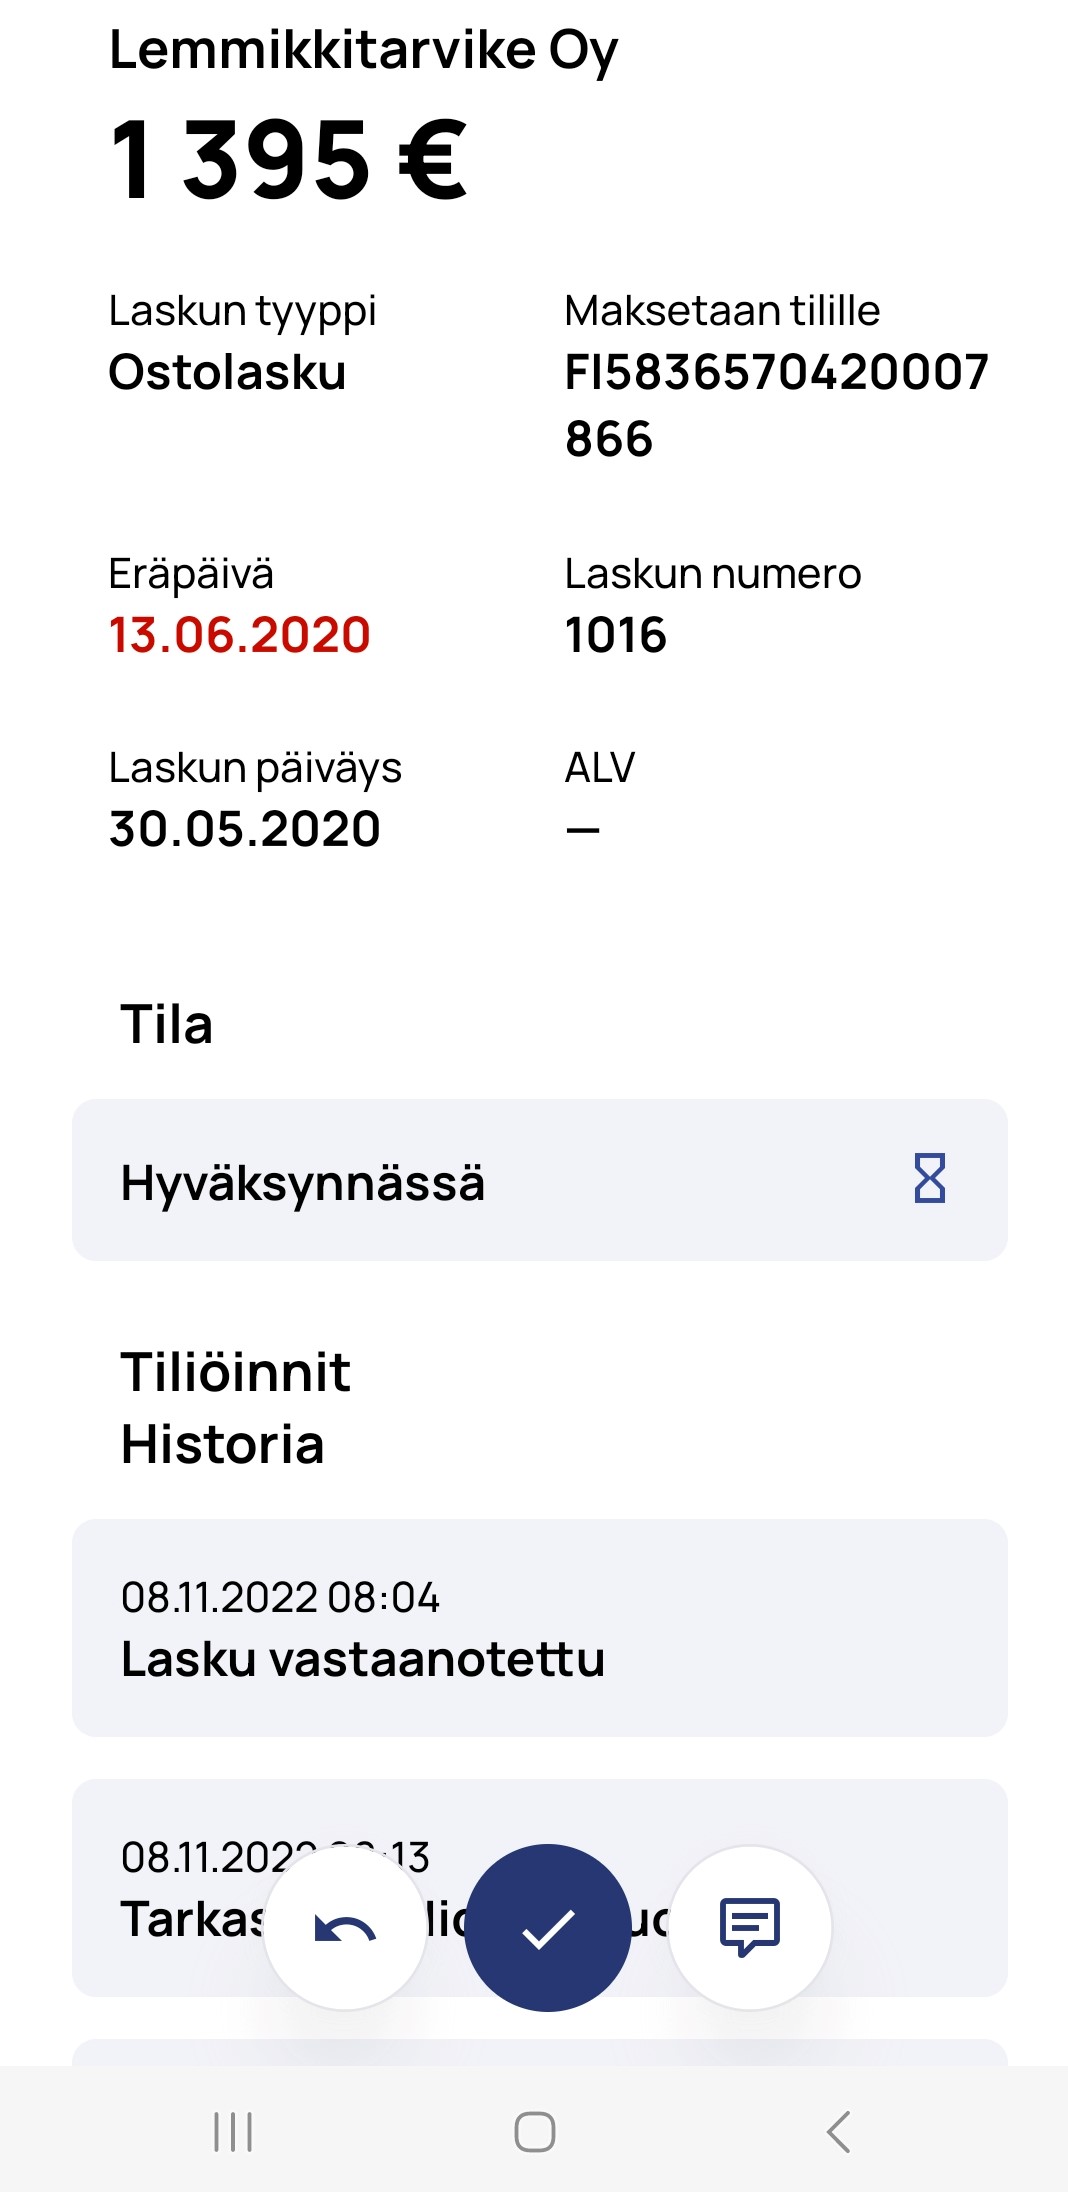Tap the red due date 13.06.2020
This screenshot has height=2192, width=1068.
(x=240, y=635)
